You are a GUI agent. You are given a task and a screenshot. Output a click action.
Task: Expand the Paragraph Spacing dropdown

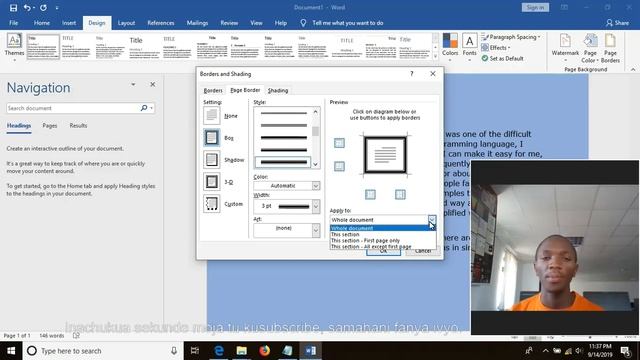[539, 37]
